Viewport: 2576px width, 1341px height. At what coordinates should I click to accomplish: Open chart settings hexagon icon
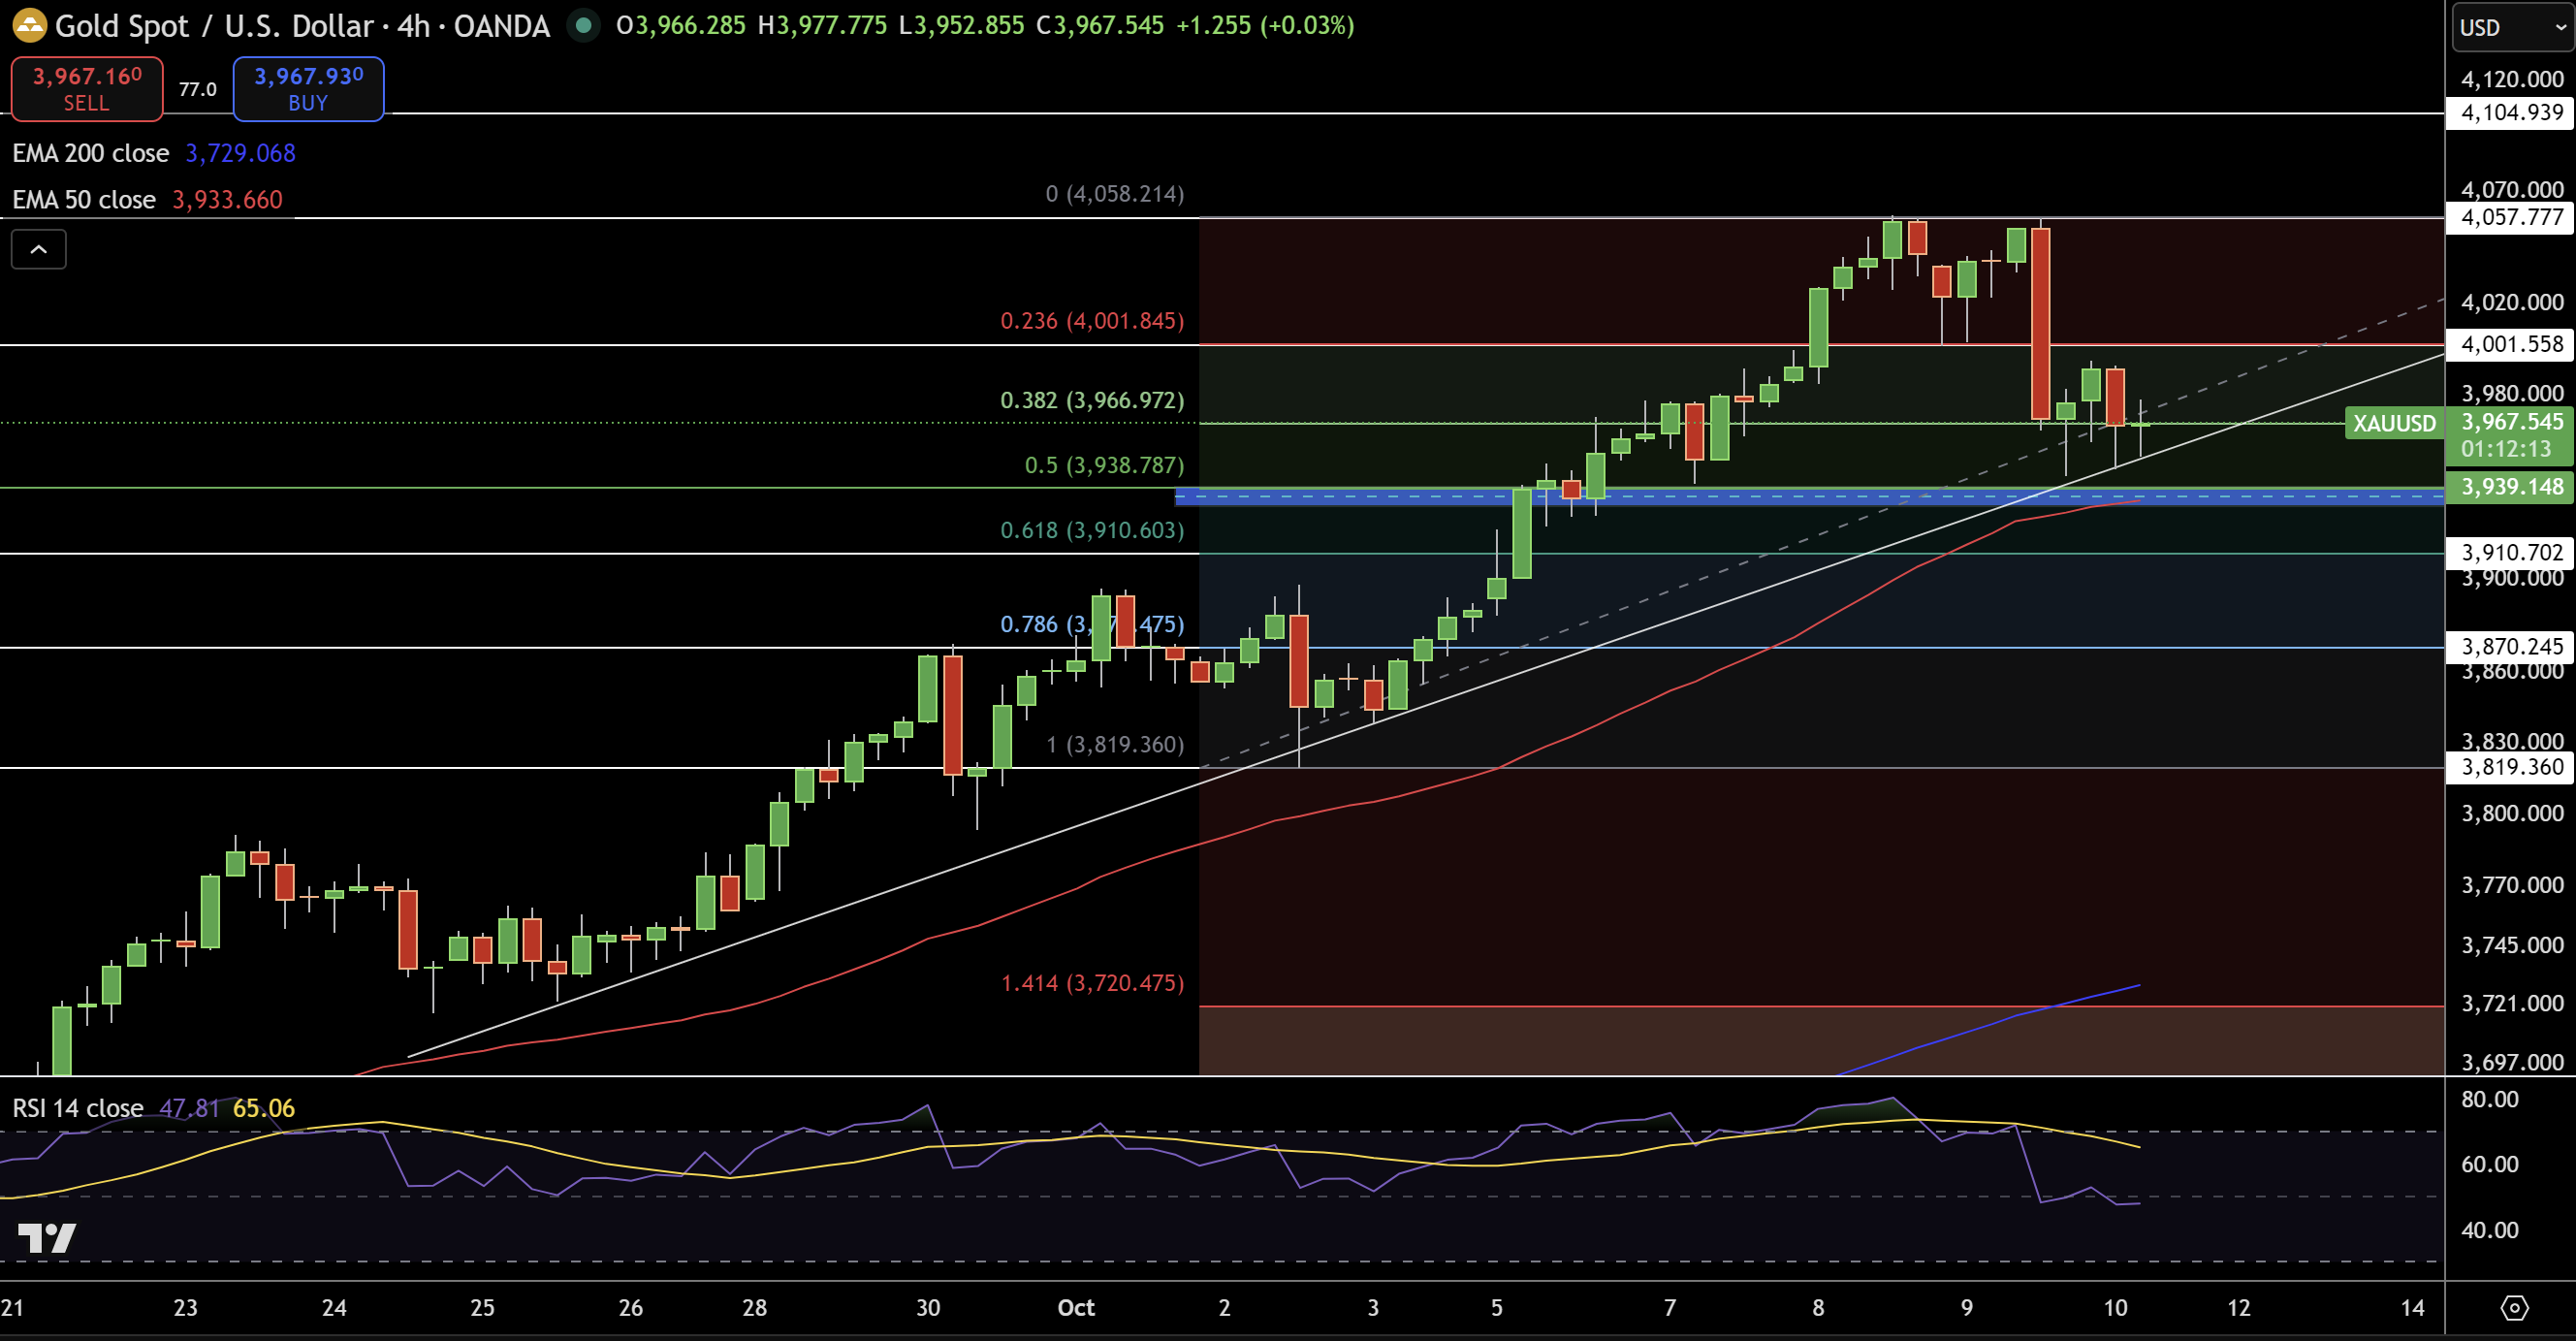2513,1307
